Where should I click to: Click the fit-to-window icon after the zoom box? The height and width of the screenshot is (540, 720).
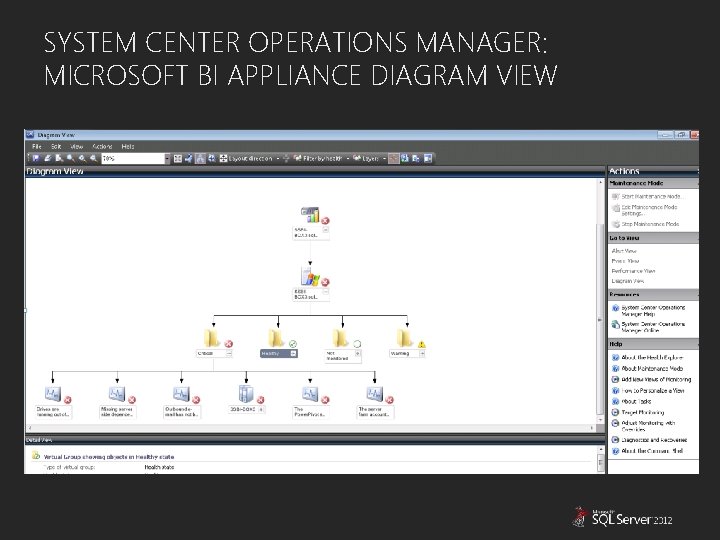[178, 158]
